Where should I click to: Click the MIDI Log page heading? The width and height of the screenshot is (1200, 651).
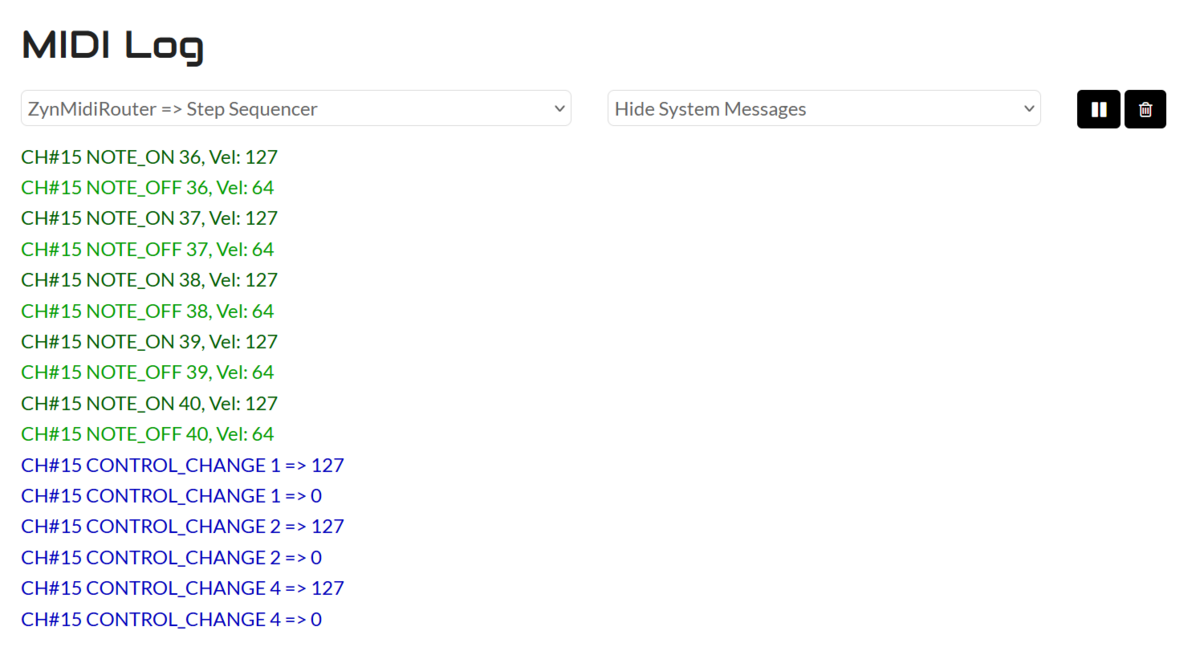(112, 46)
